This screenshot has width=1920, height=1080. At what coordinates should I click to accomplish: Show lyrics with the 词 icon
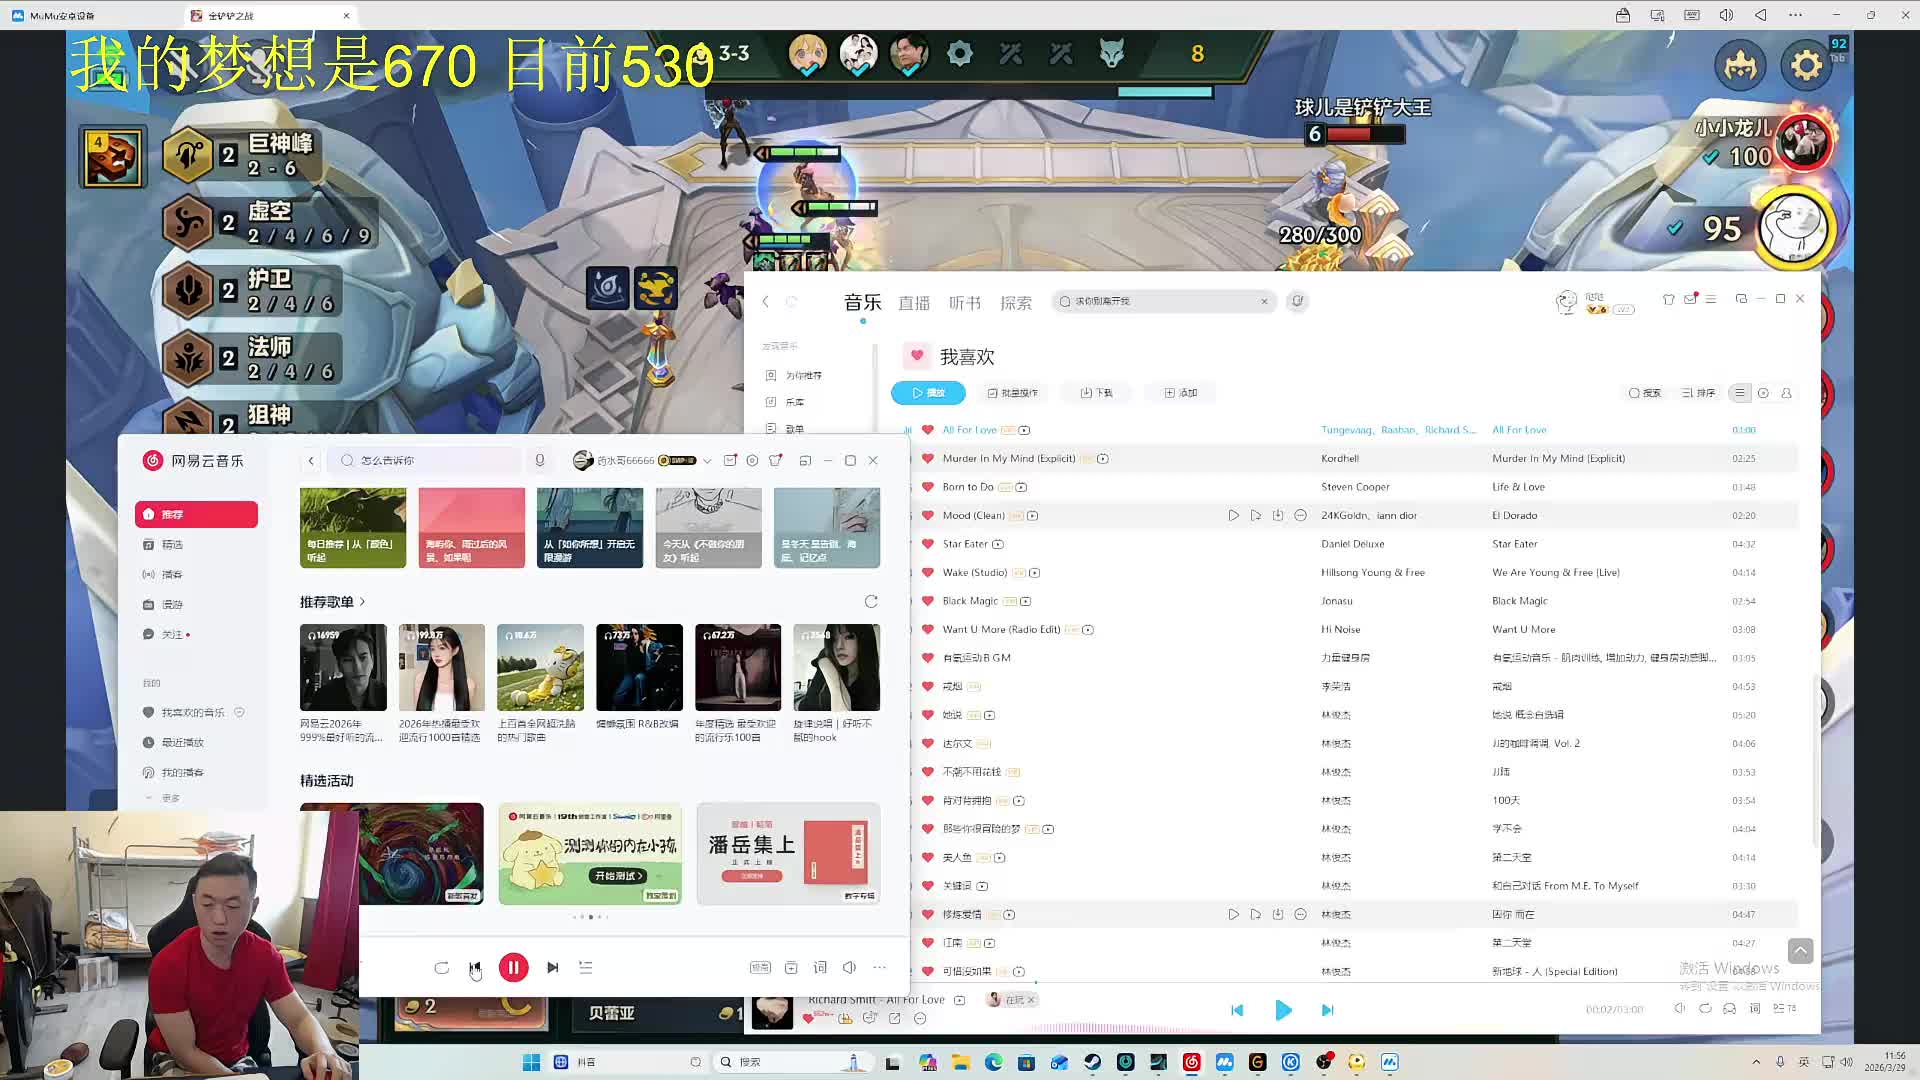coord(820,967)
